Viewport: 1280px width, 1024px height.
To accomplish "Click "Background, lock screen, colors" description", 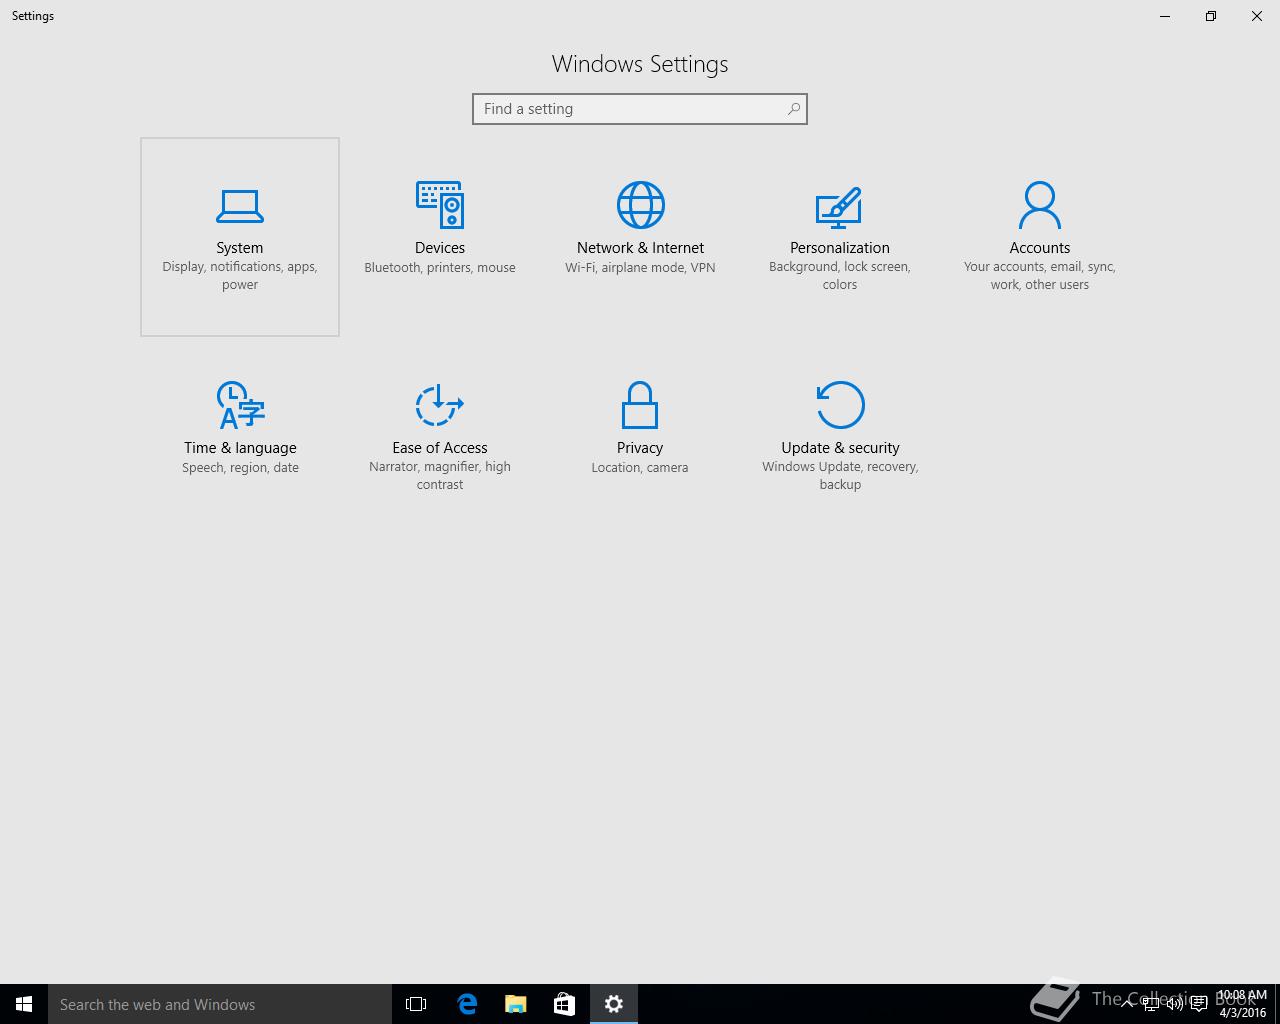I will 840,276.
